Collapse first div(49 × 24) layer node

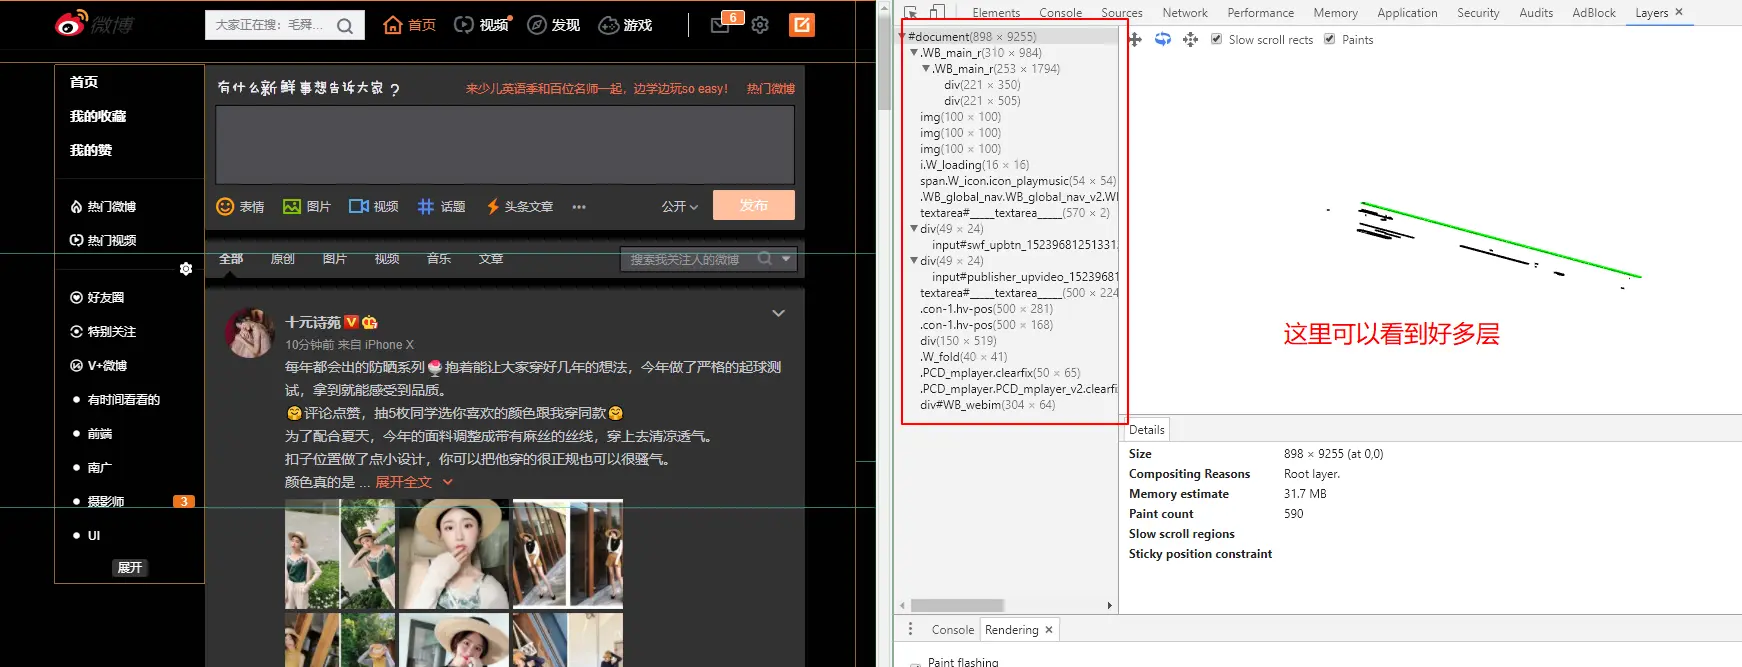point(914,228)
